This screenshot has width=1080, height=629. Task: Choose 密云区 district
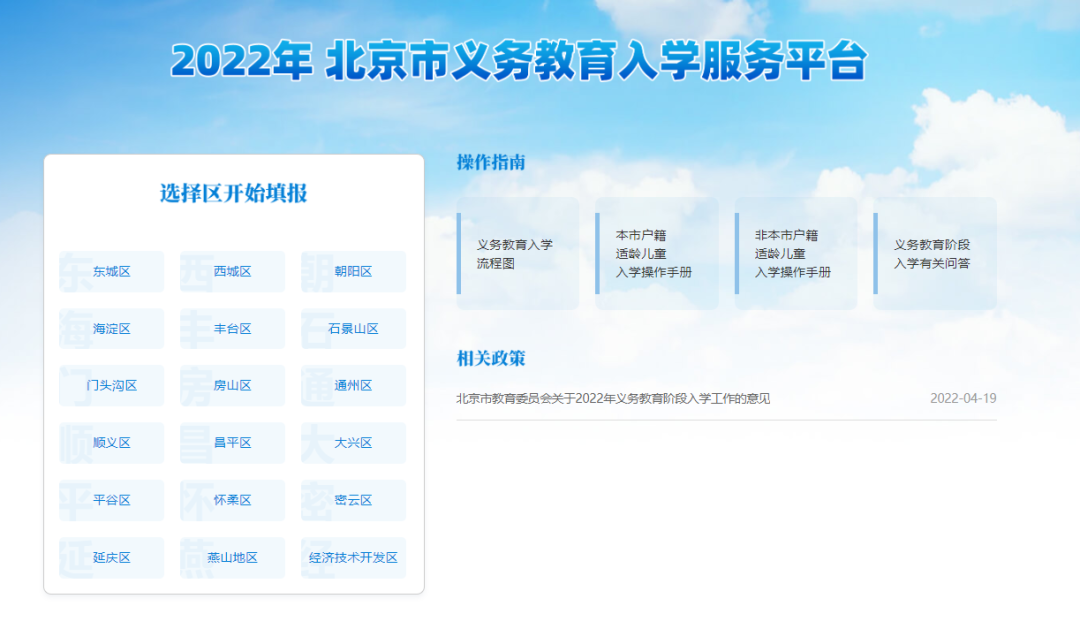(353, 500)
